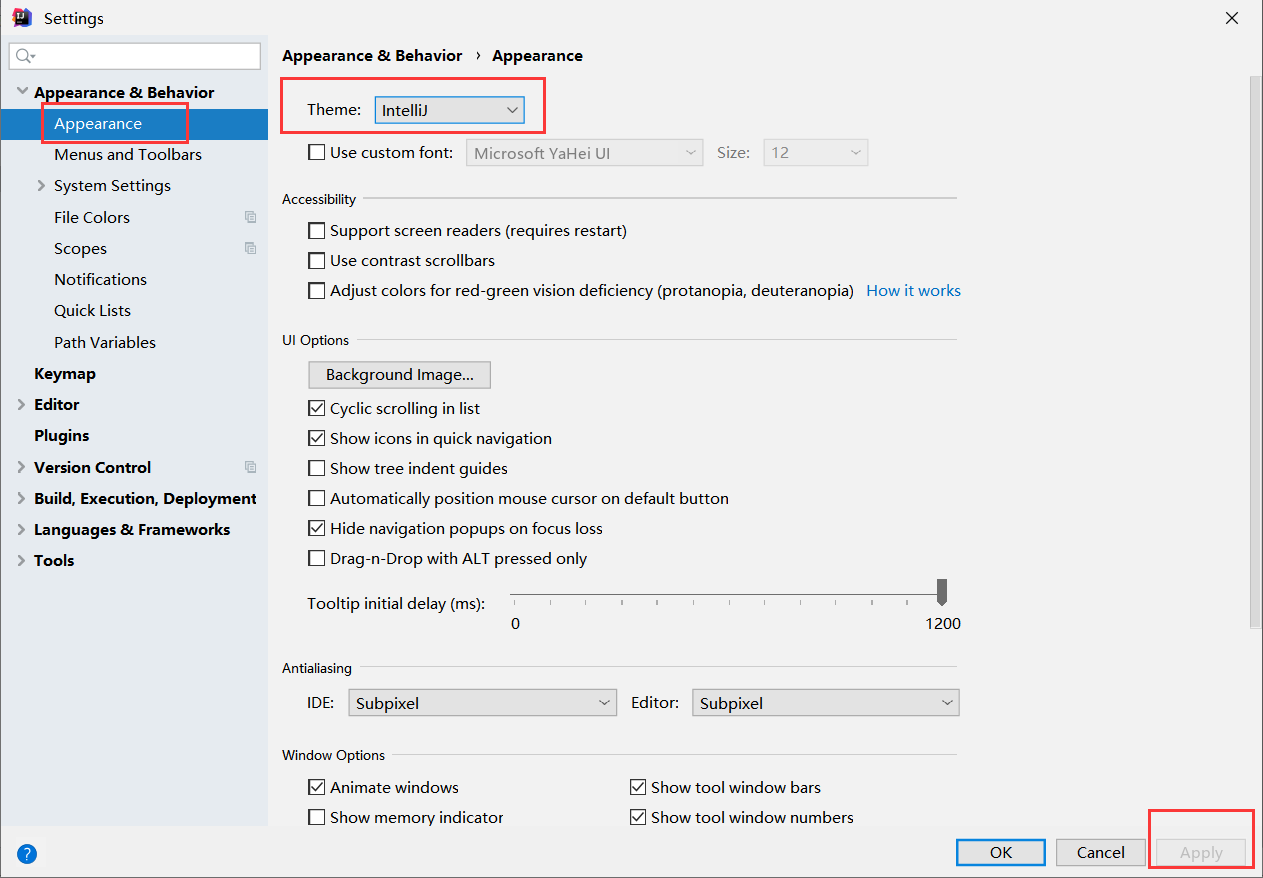Expand the Editor tree node
Screen dimensions: 1263x878
[x=22, y=405]
